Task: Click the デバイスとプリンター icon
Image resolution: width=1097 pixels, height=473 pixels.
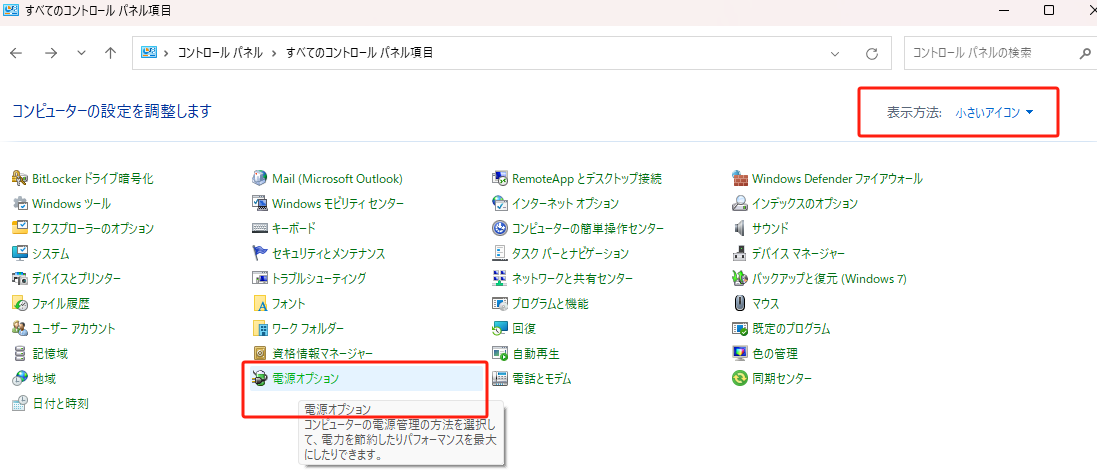Action: click(20, 278)
